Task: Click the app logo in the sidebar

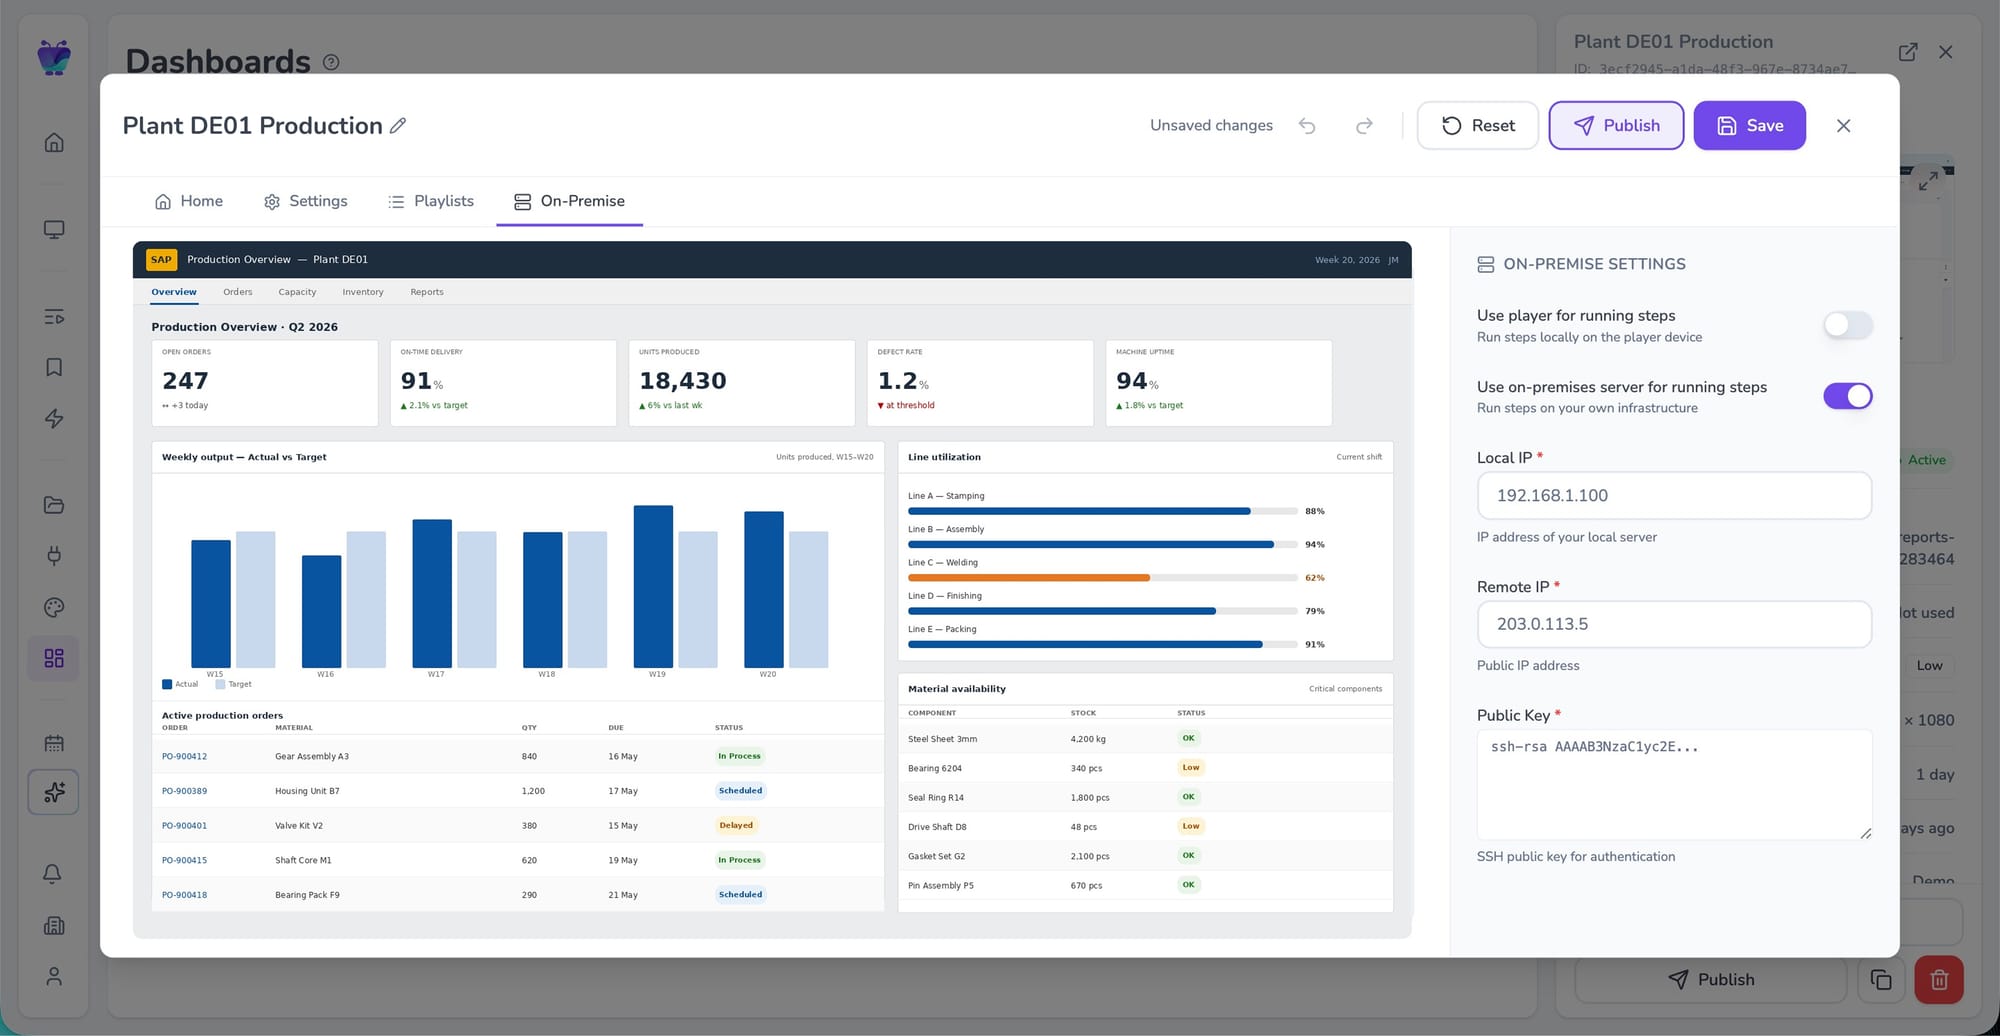Action: point(54,57)
